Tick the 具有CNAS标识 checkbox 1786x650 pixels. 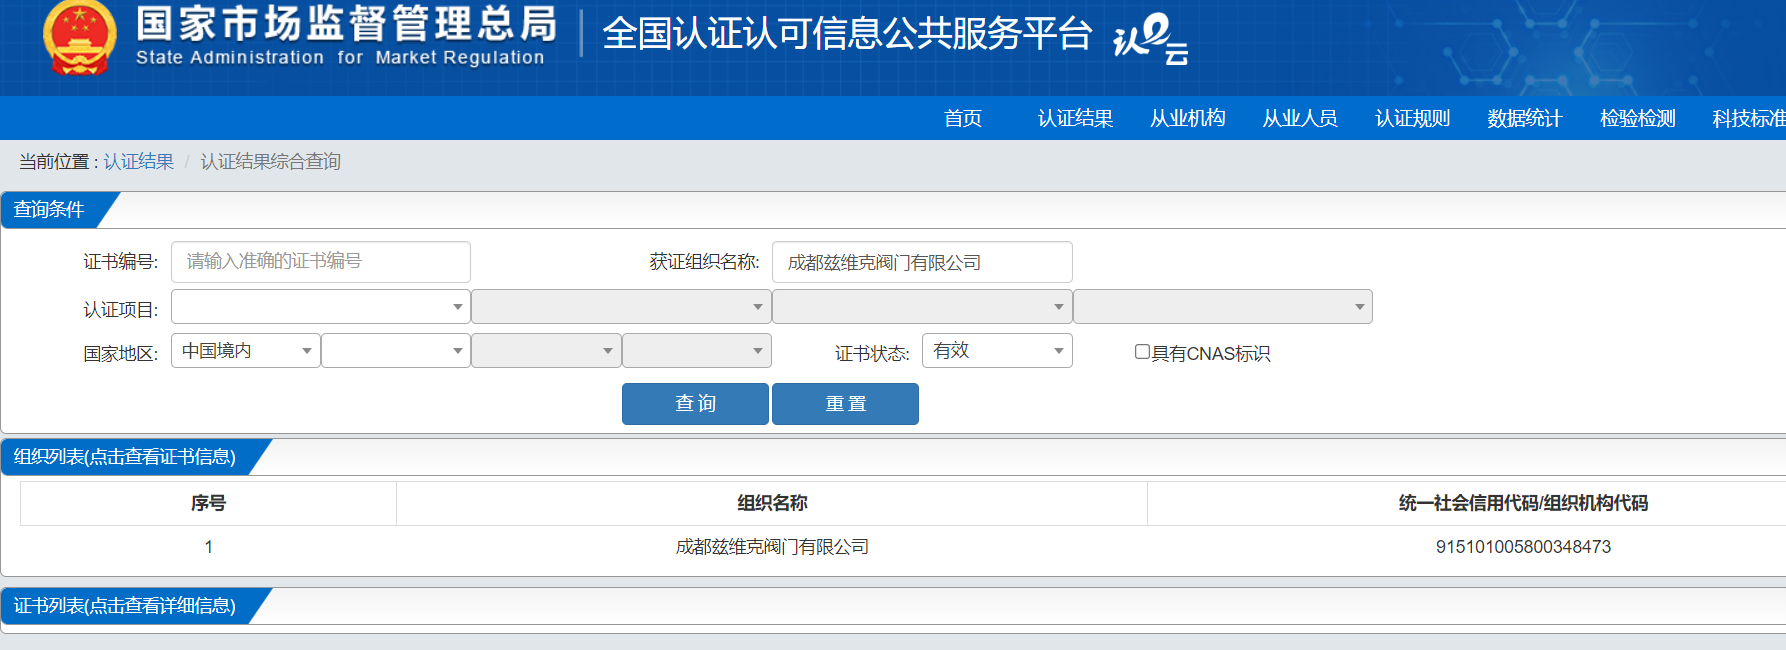coord(1142,352)
